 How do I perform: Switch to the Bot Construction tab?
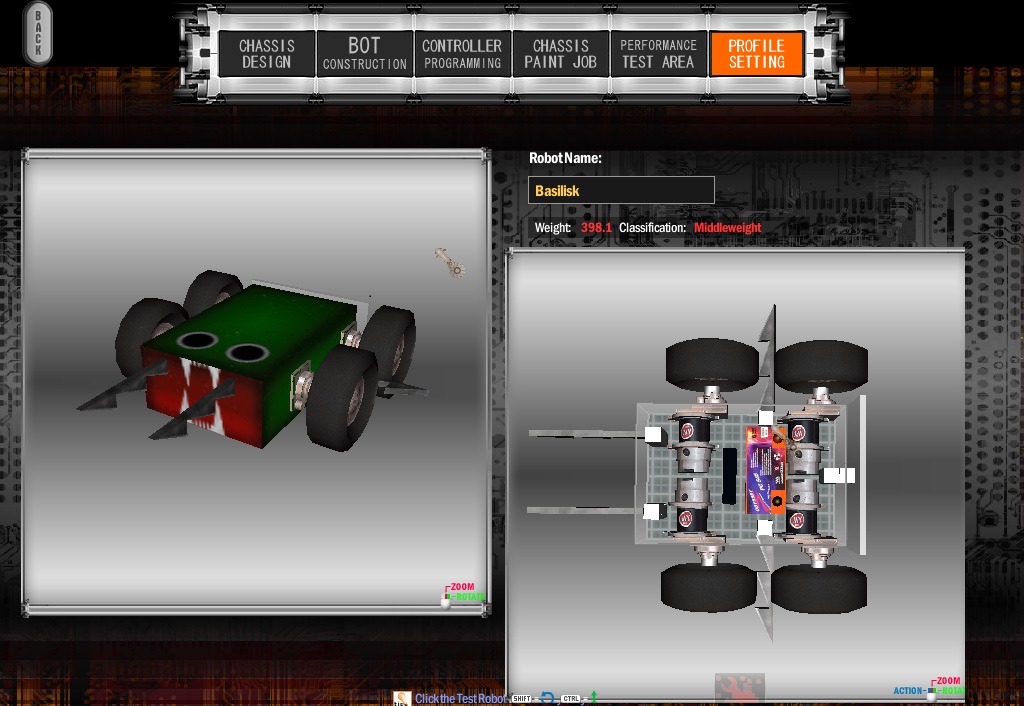click(x=364, y=54)
